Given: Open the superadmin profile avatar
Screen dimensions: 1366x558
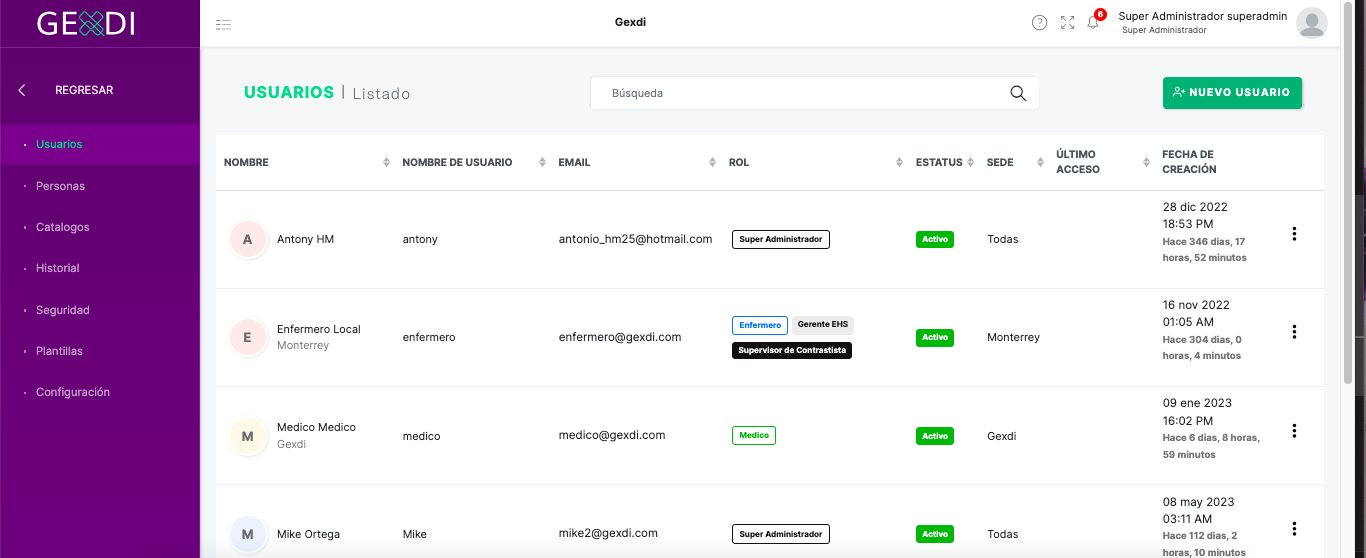Looking at the screenshot, I should click(x=1311, y=22).
